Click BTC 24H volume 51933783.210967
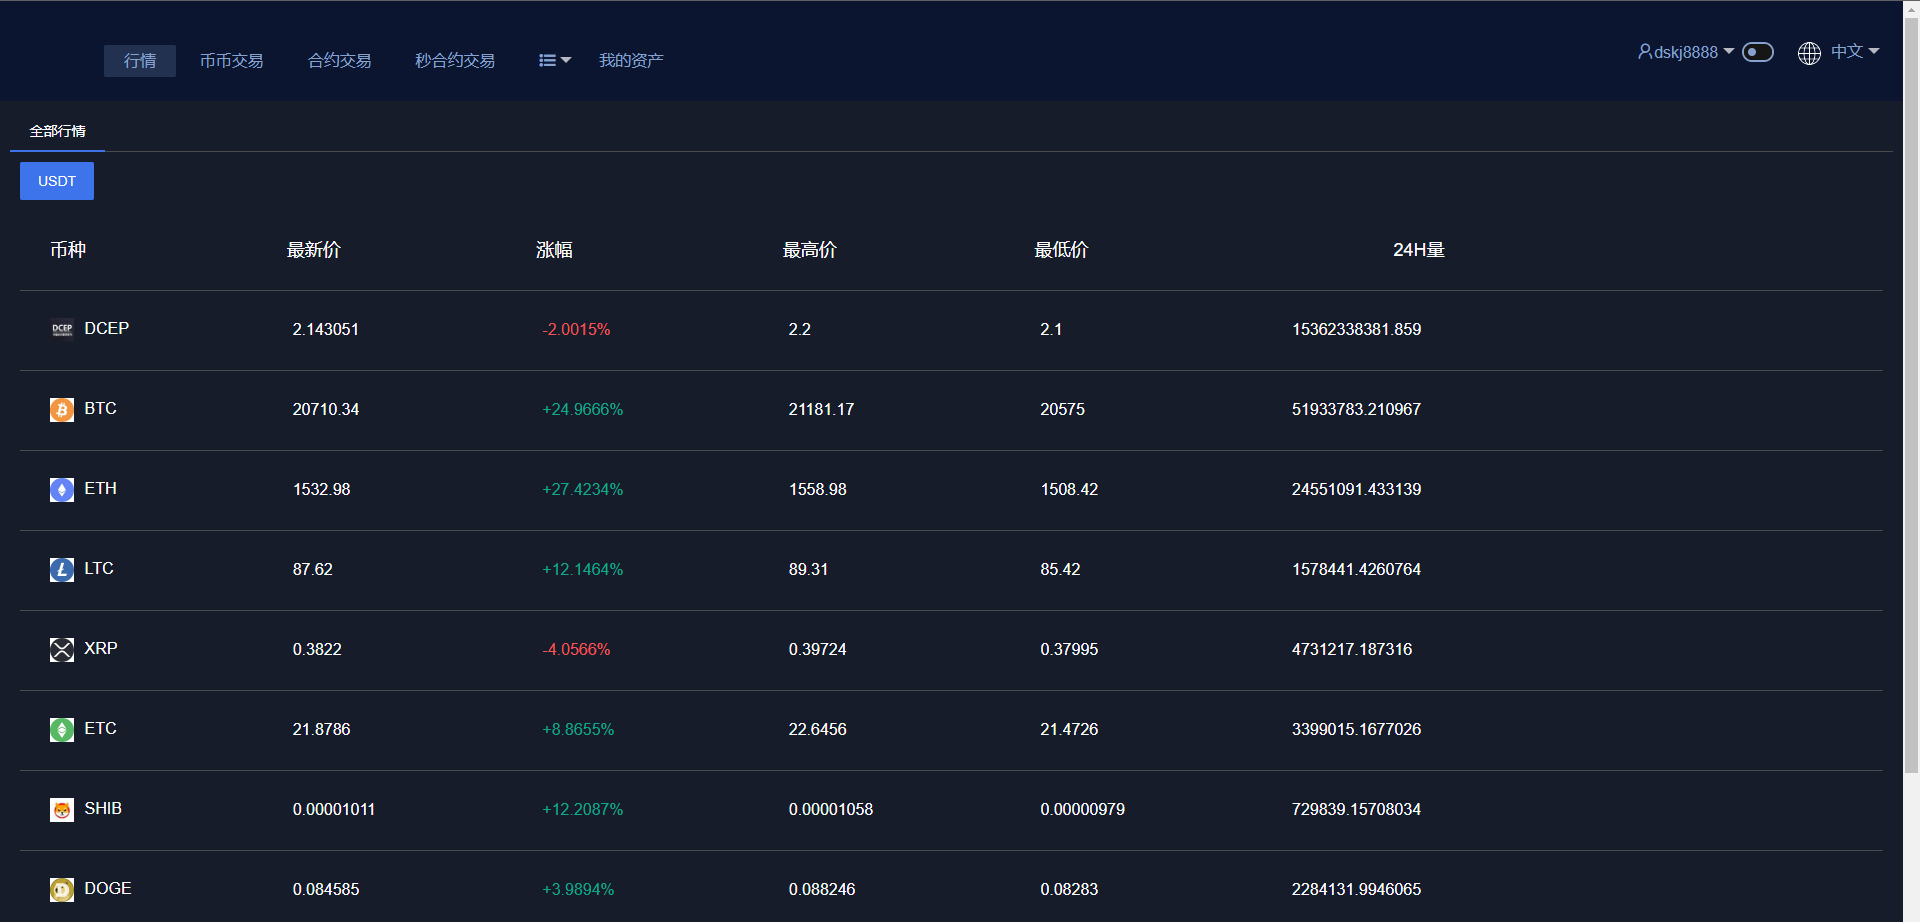 (1356, 409)
